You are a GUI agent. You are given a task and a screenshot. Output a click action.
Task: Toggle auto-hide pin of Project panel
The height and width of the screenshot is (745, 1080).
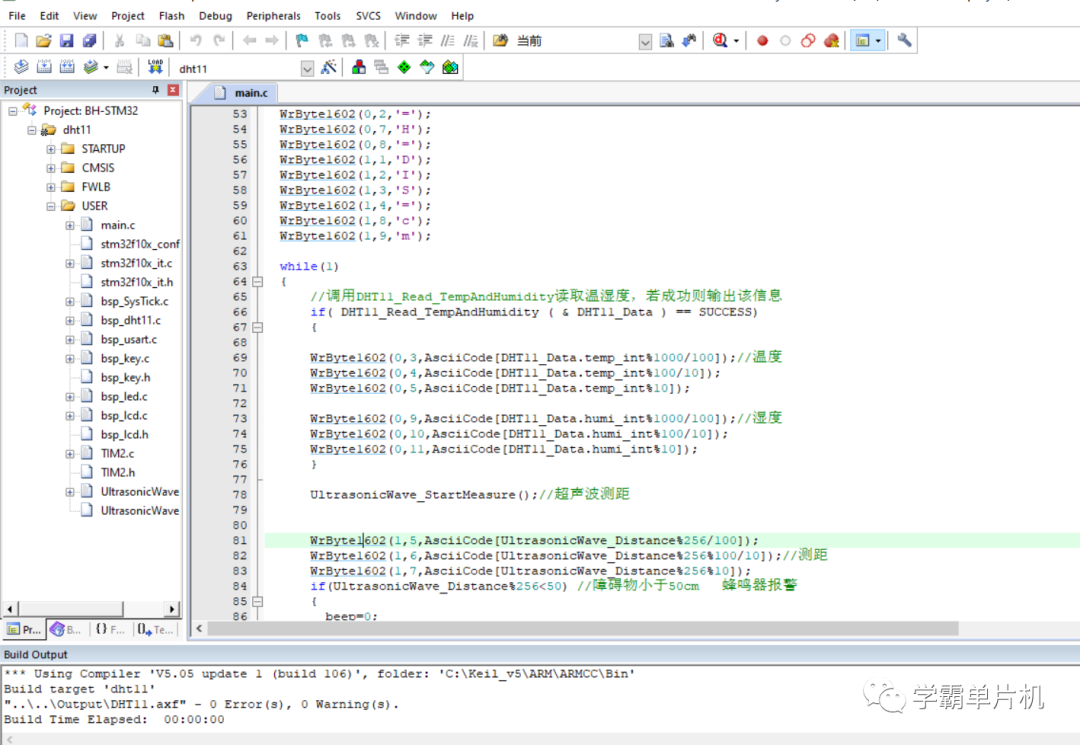[x=156, y=90]
